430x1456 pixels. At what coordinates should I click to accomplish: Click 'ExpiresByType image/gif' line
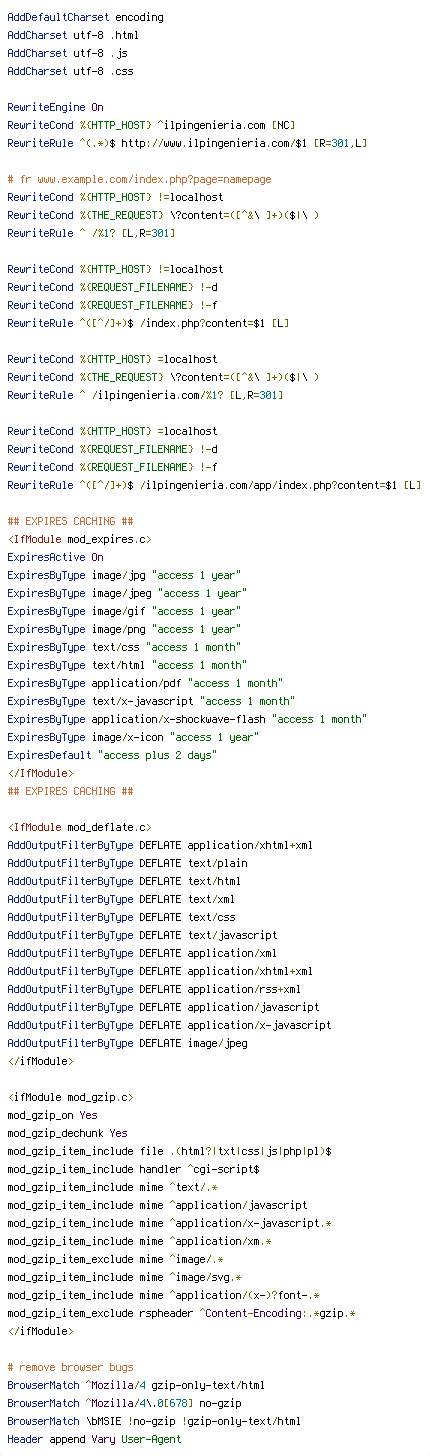click(x=124, y=611)
